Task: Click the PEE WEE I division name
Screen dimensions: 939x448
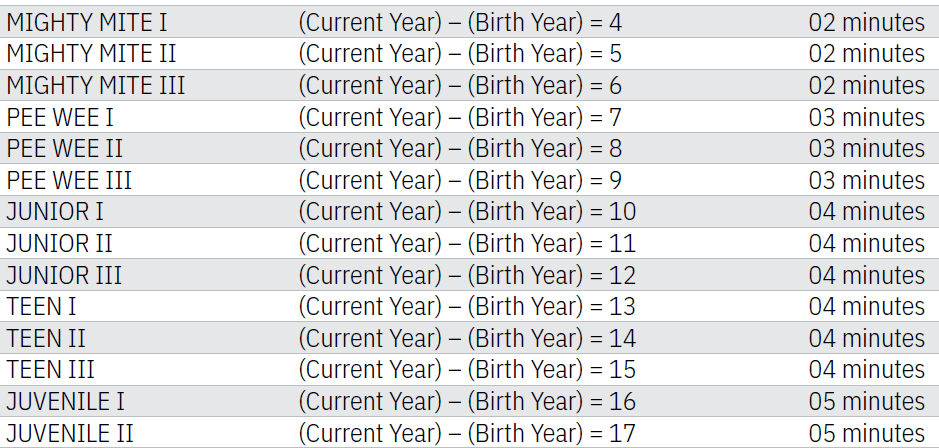Action: tap(60, 117)
